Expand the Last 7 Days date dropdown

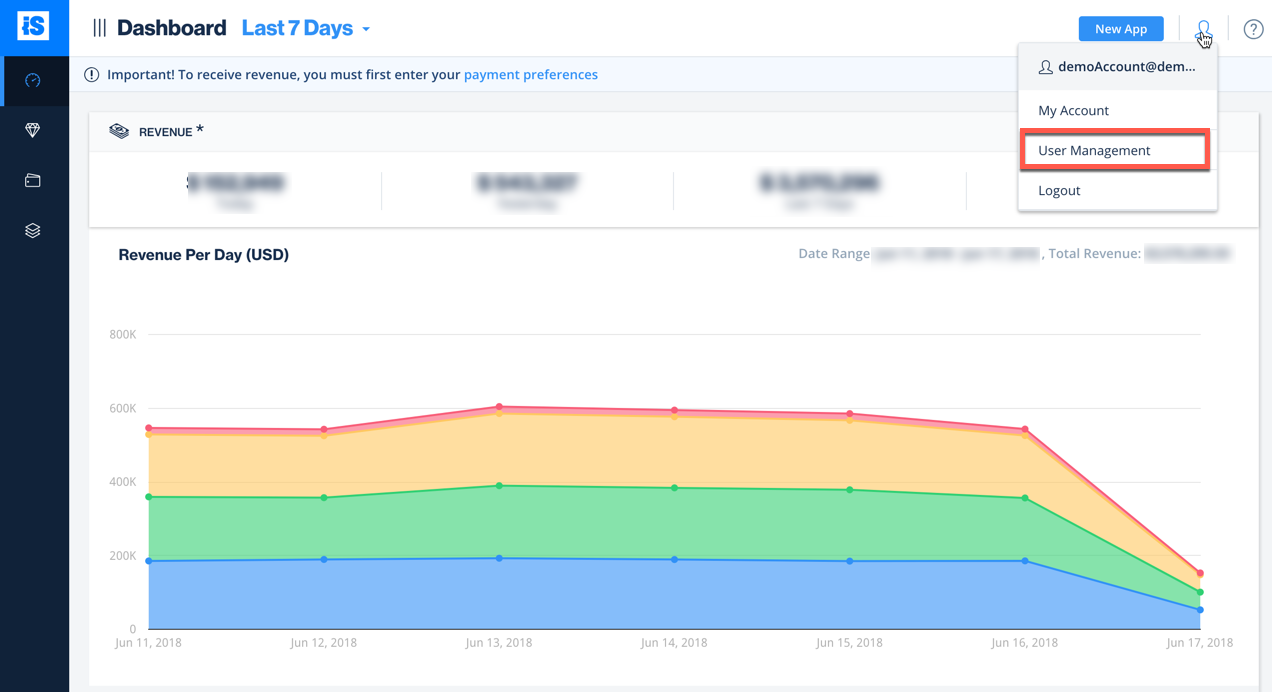click(x=297, y=29)
